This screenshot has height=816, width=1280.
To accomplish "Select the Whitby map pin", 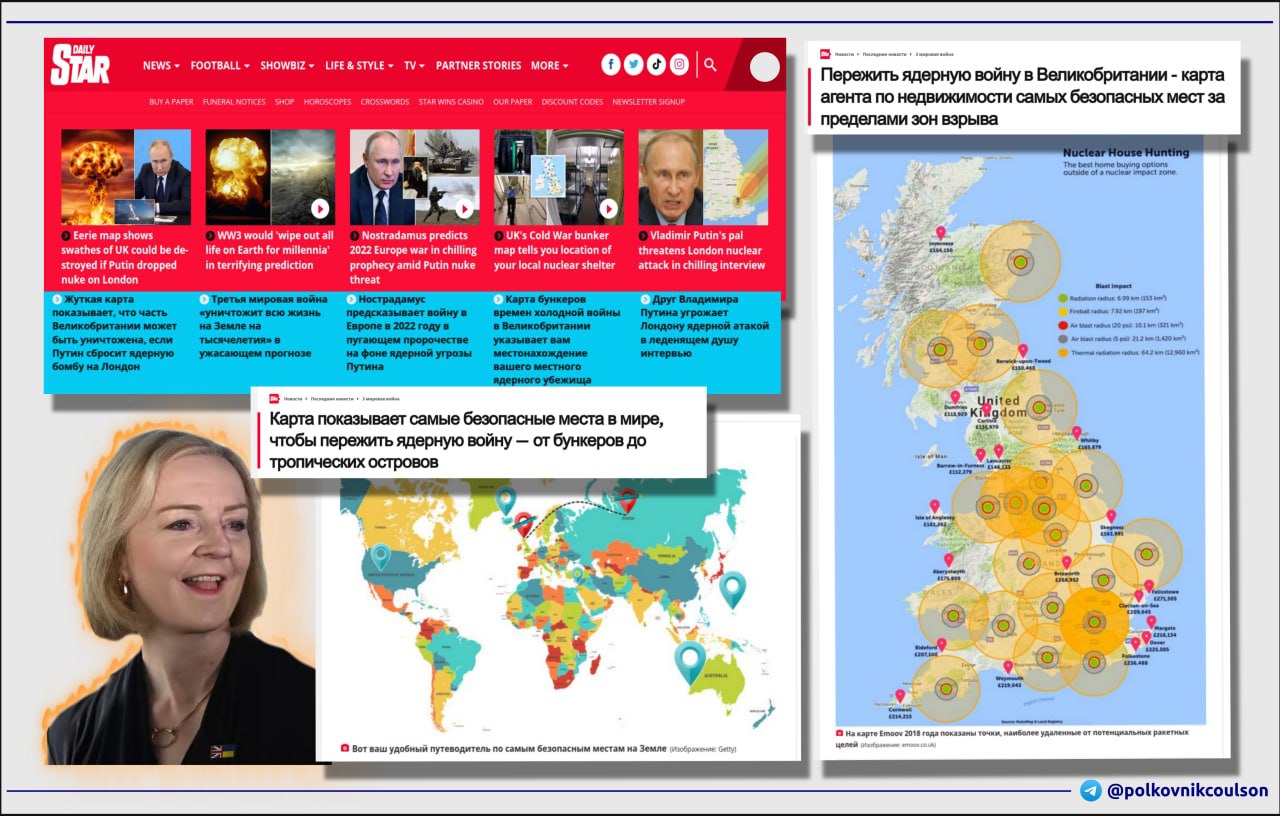I will [x=1076, y=434].
